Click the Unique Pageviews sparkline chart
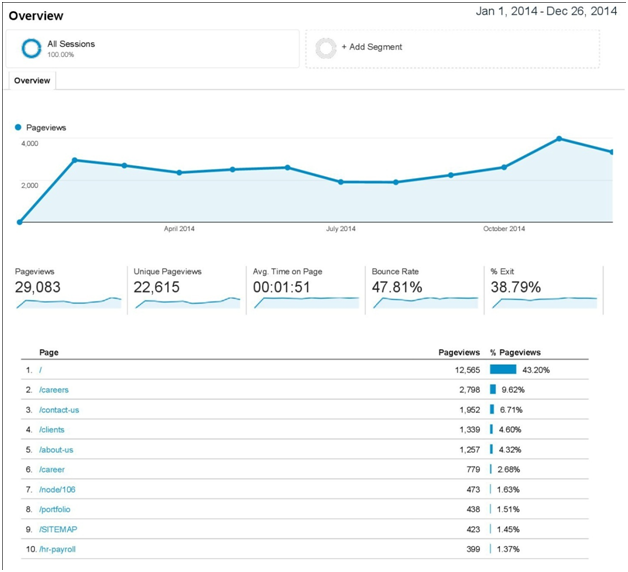Viewport: 628px width, 572px height. (187, 303)
